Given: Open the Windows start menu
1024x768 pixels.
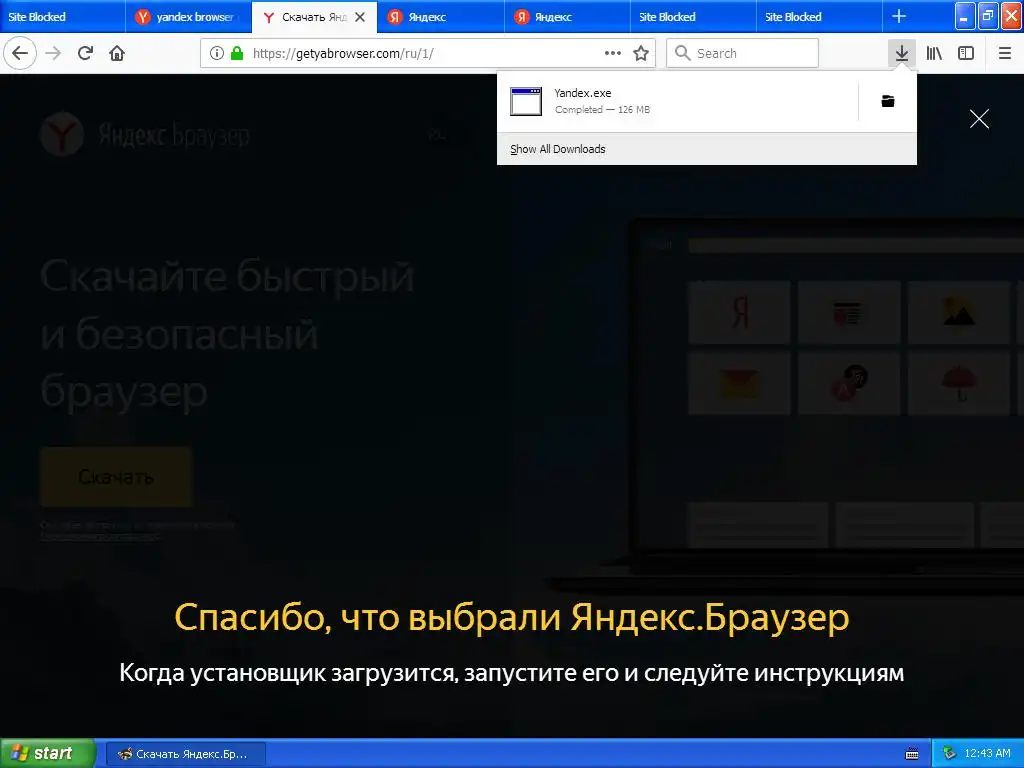Looking at the screenshot, I should [x=48, y=754].
